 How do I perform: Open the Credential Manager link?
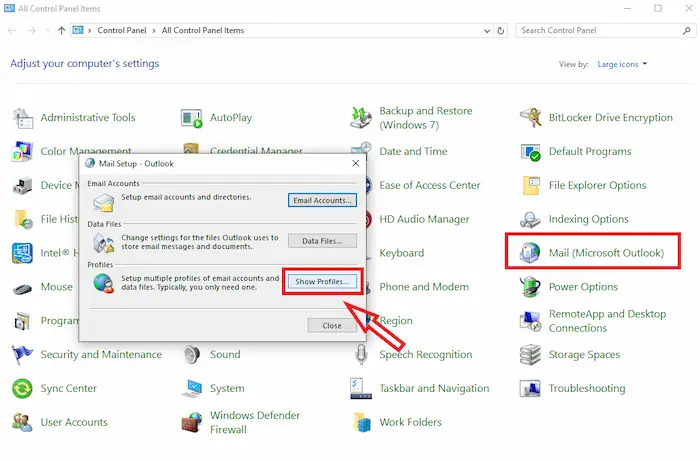[x=256, y=150]
